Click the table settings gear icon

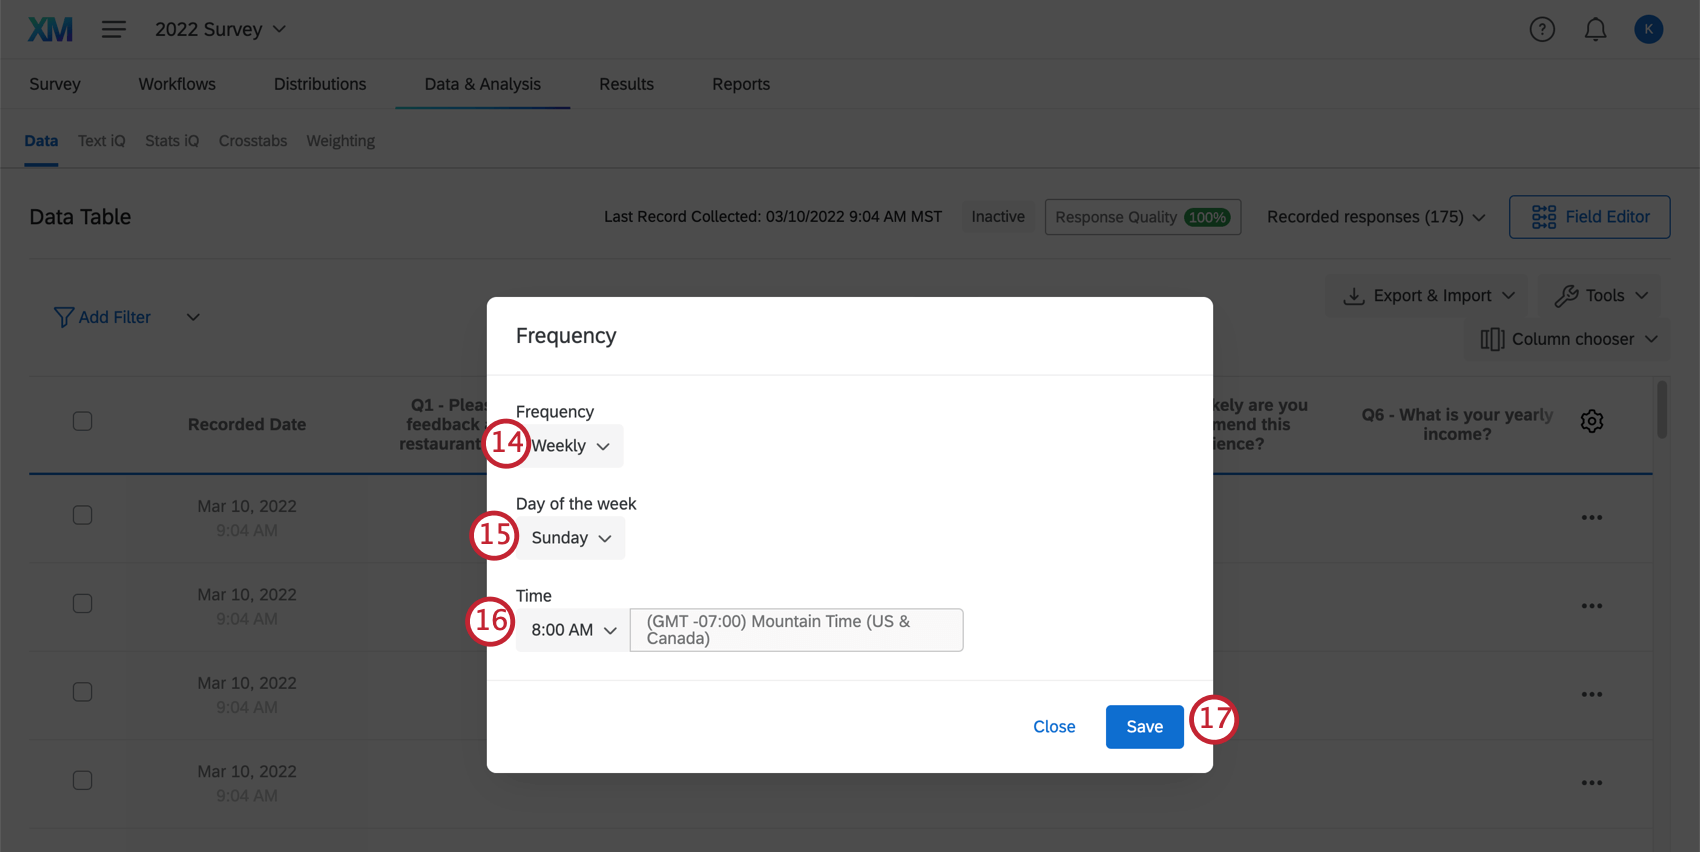1592,422
